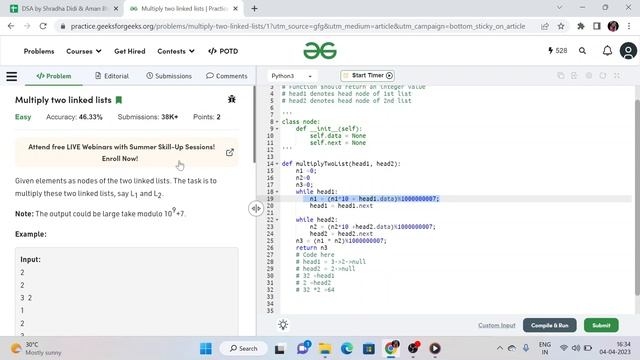Collapse the class node fold arrow on line 8
The height and width of the screenshot is (360, 640).
[x=277, y=122]
